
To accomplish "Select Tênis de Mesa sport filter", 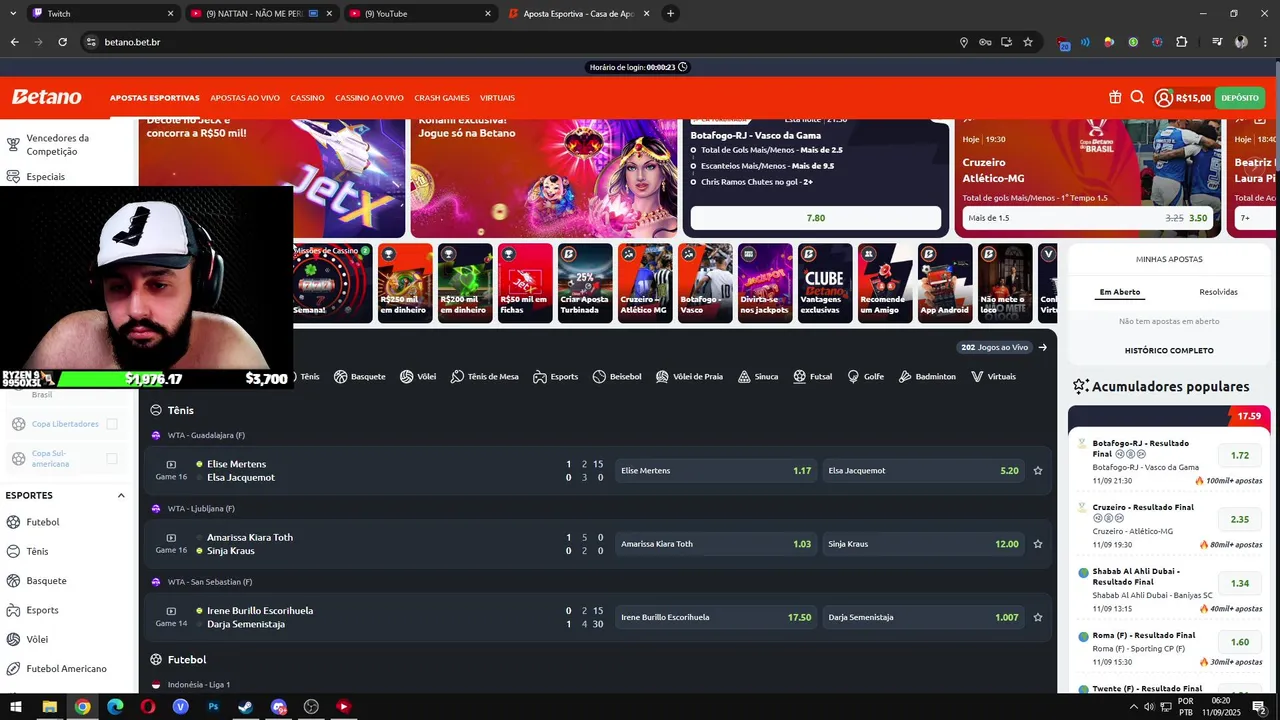I will pyautogui.click(x=485, y=377).
